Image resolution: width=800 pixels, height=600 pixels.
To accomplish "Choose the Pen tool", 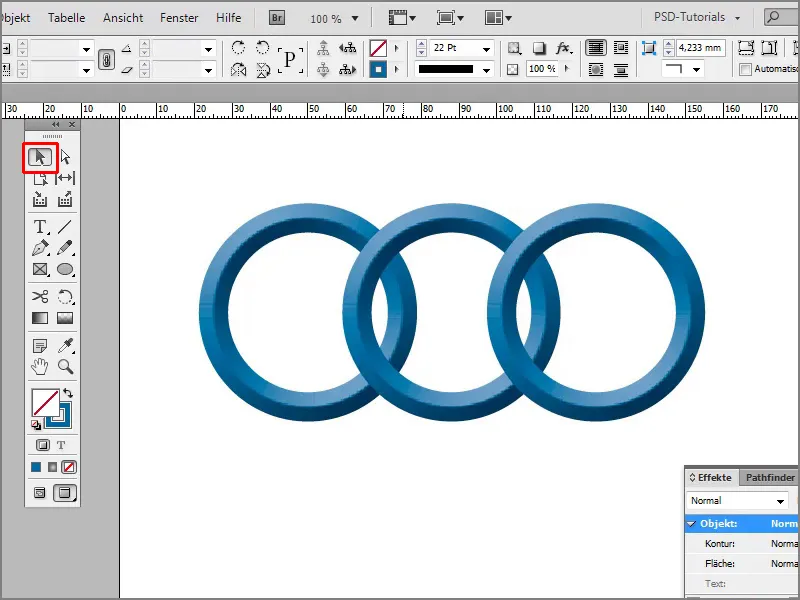I will click(40, 248).
